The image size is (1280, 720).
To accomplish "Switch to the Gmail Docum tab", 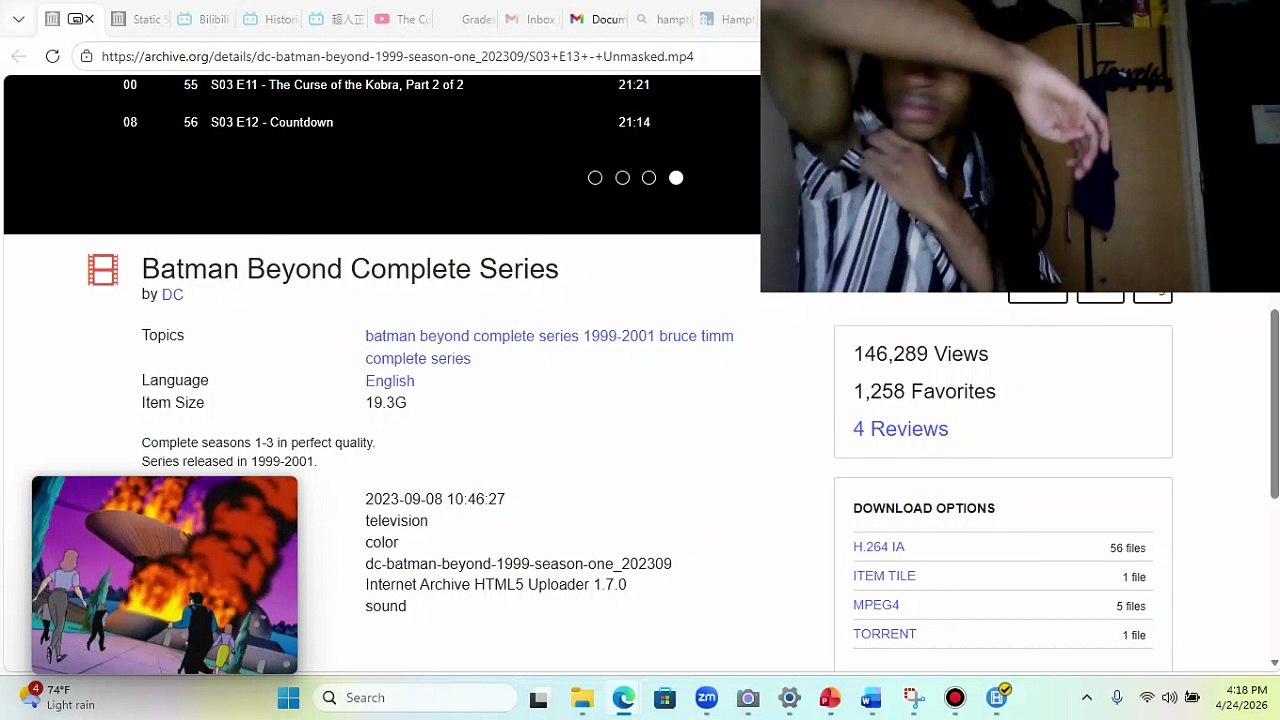I will pos(597,19).
